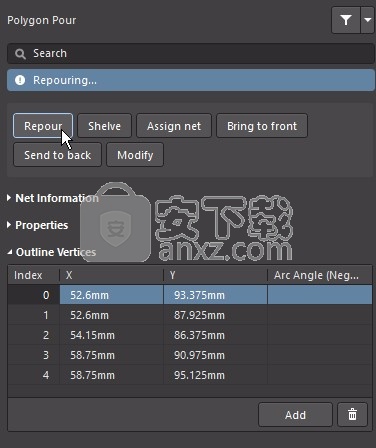Select the X value 52.6mm in row 0
376x448 pixels.
click(111, 295)
